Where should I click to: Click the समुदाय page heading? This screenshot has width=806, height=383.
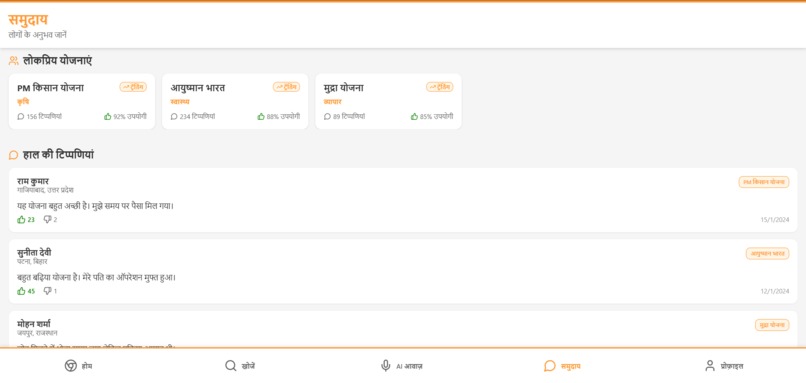[x=28, y=20]
